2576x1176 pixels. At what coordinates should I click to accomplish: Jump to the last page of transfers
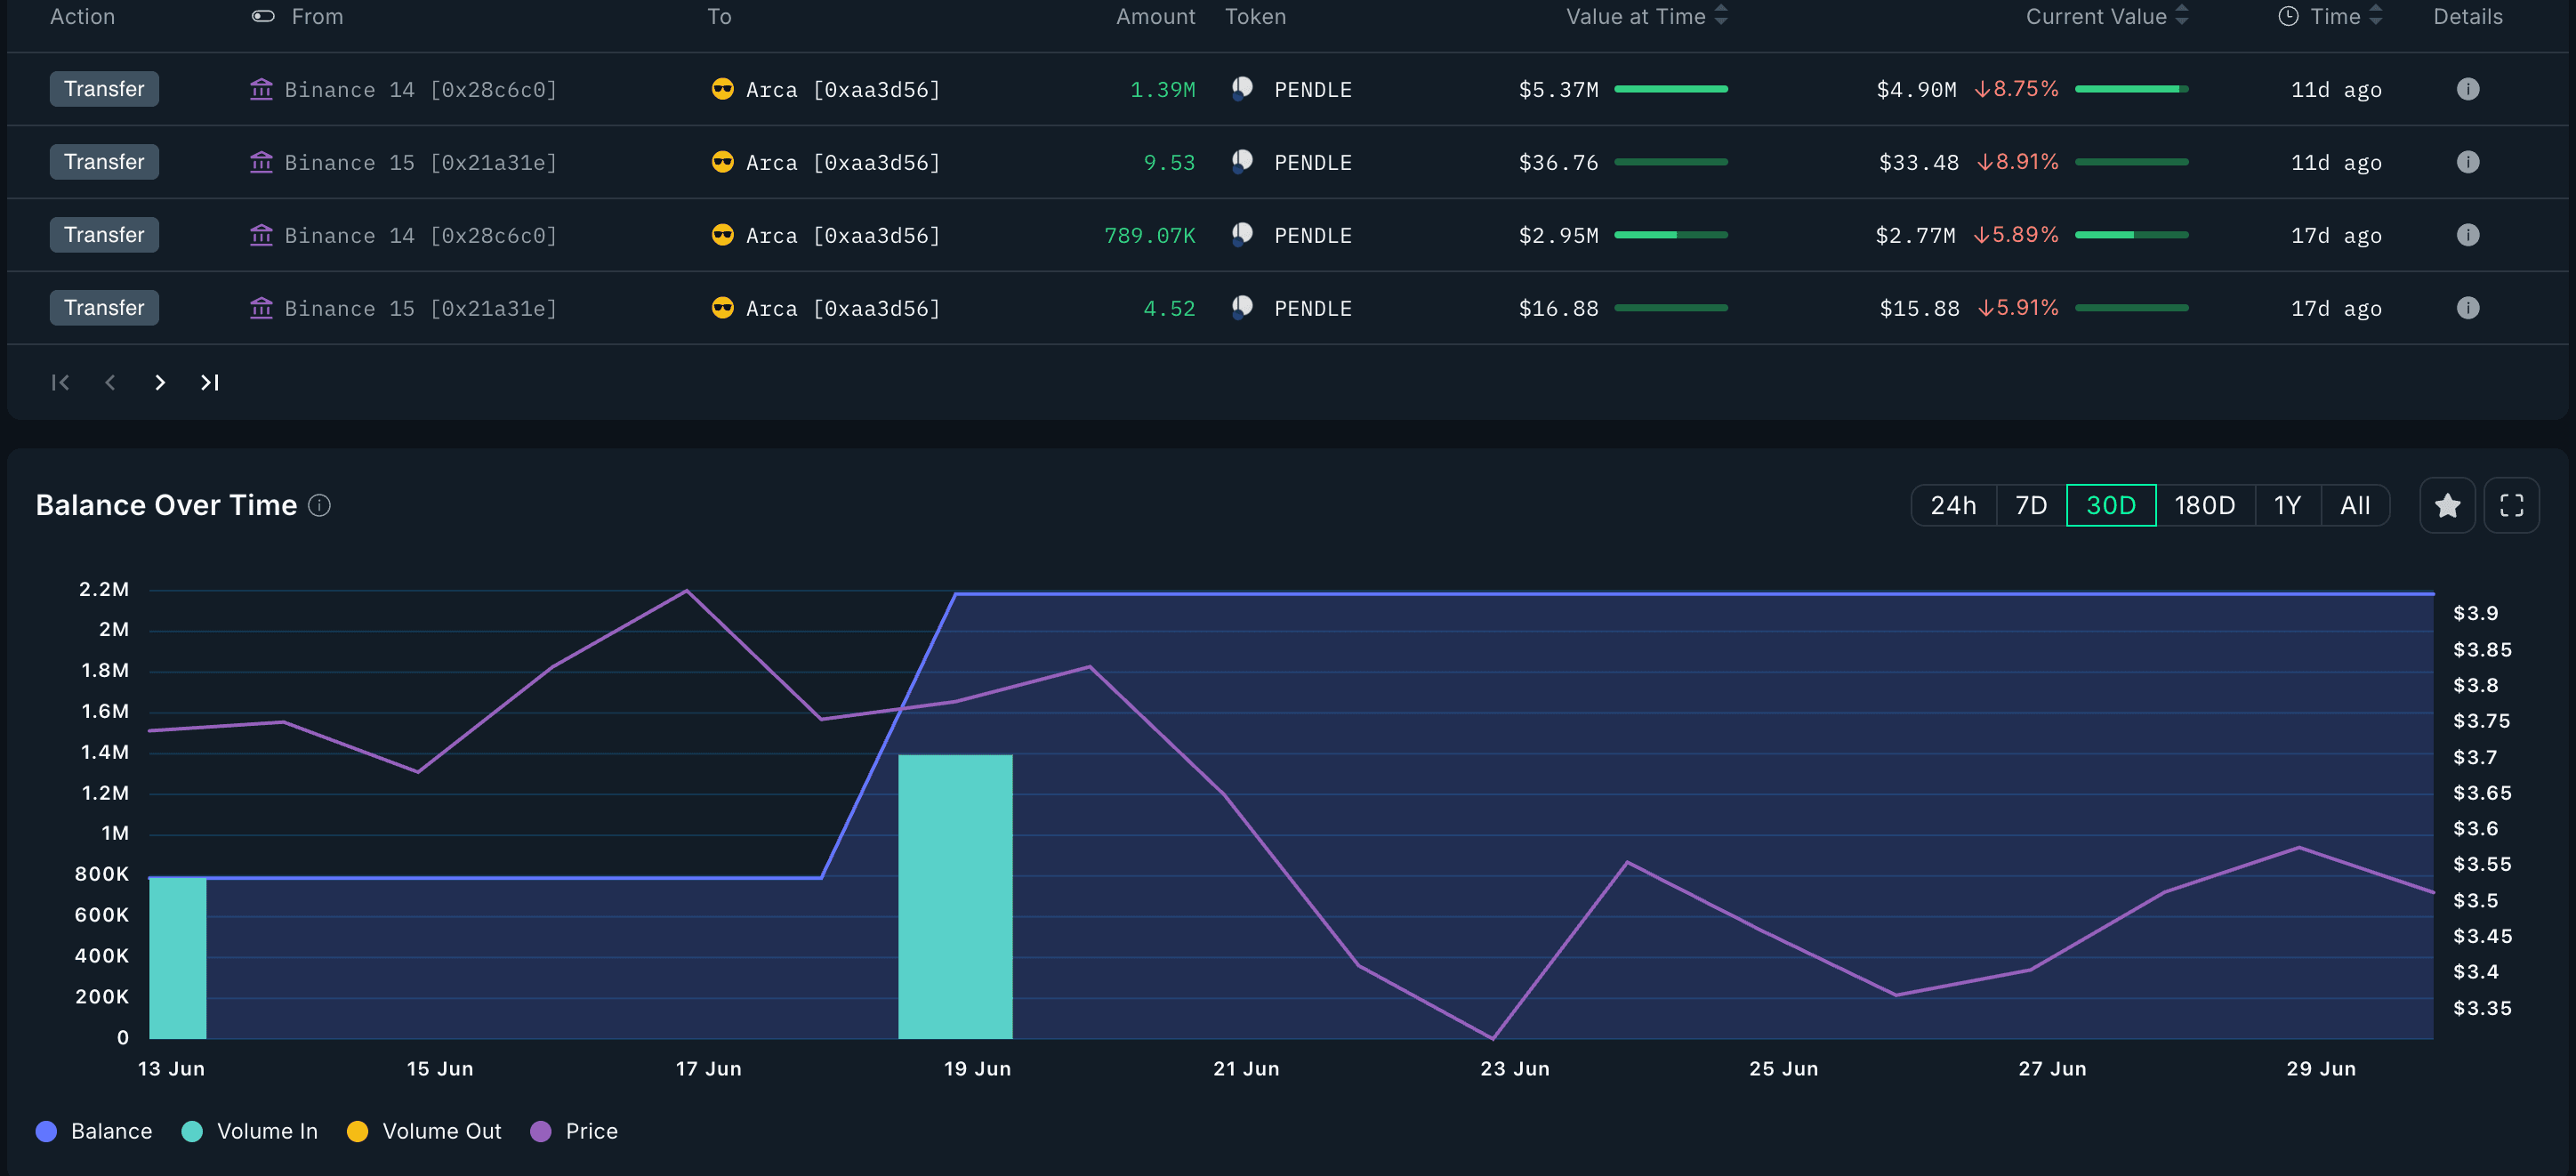[209, 383]
